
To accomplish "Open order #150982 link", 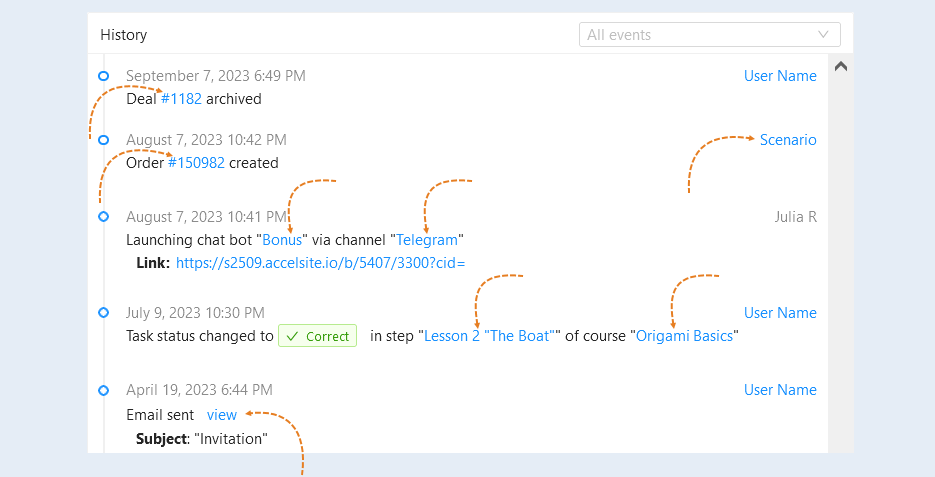I will point(196,163).
